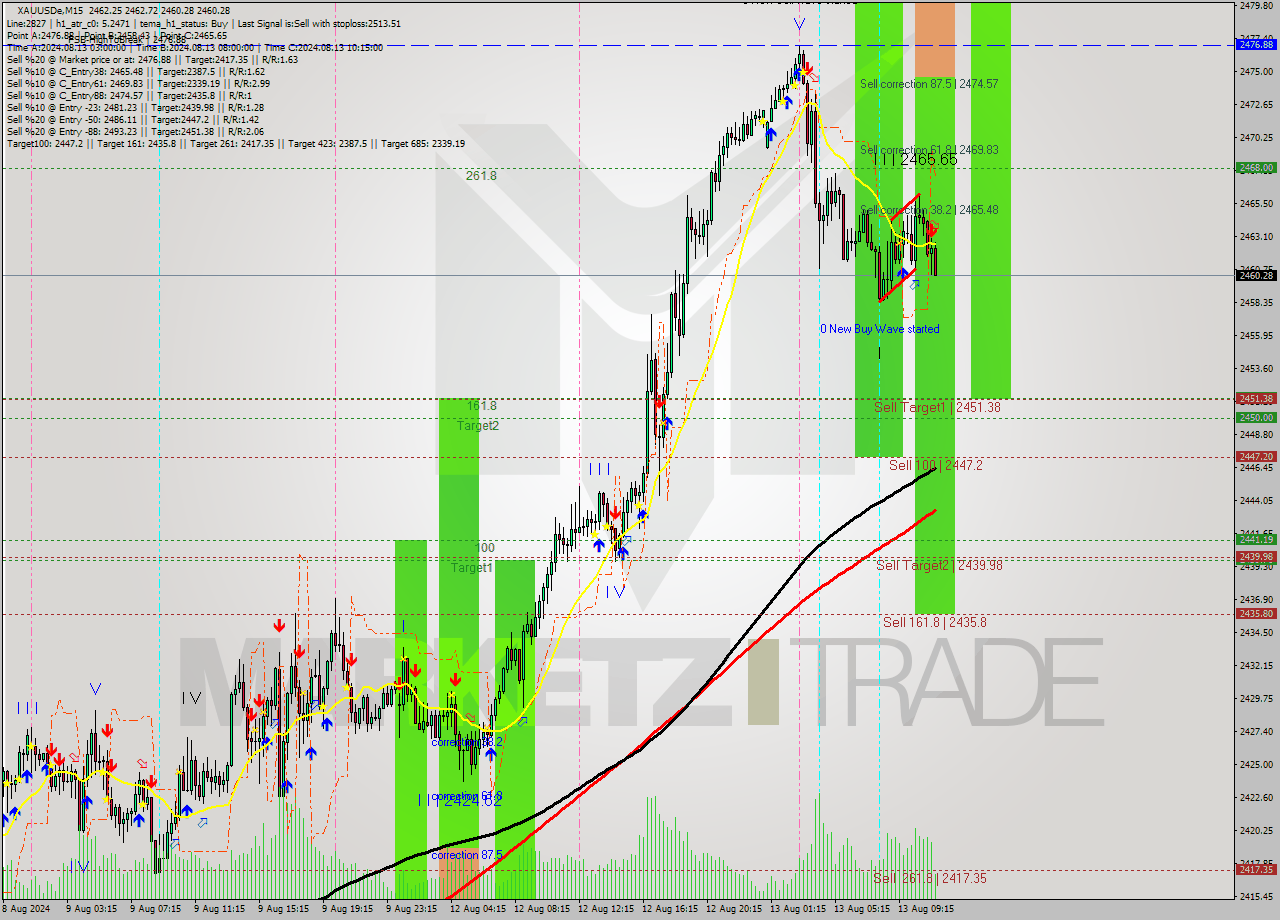
Task: Click the '9 Aug 15:15' time axis label
Action: pyautogui.click(x=283, y=909)
